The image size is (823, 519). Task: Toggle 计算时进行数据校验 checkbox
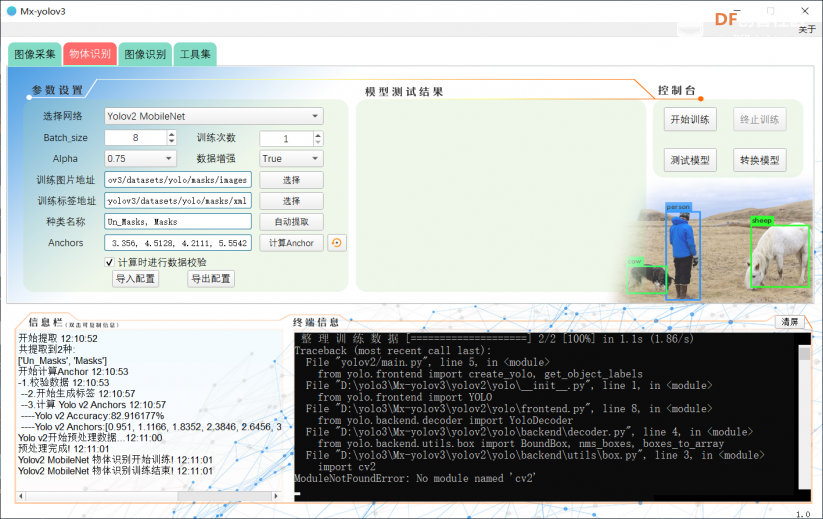109,262
